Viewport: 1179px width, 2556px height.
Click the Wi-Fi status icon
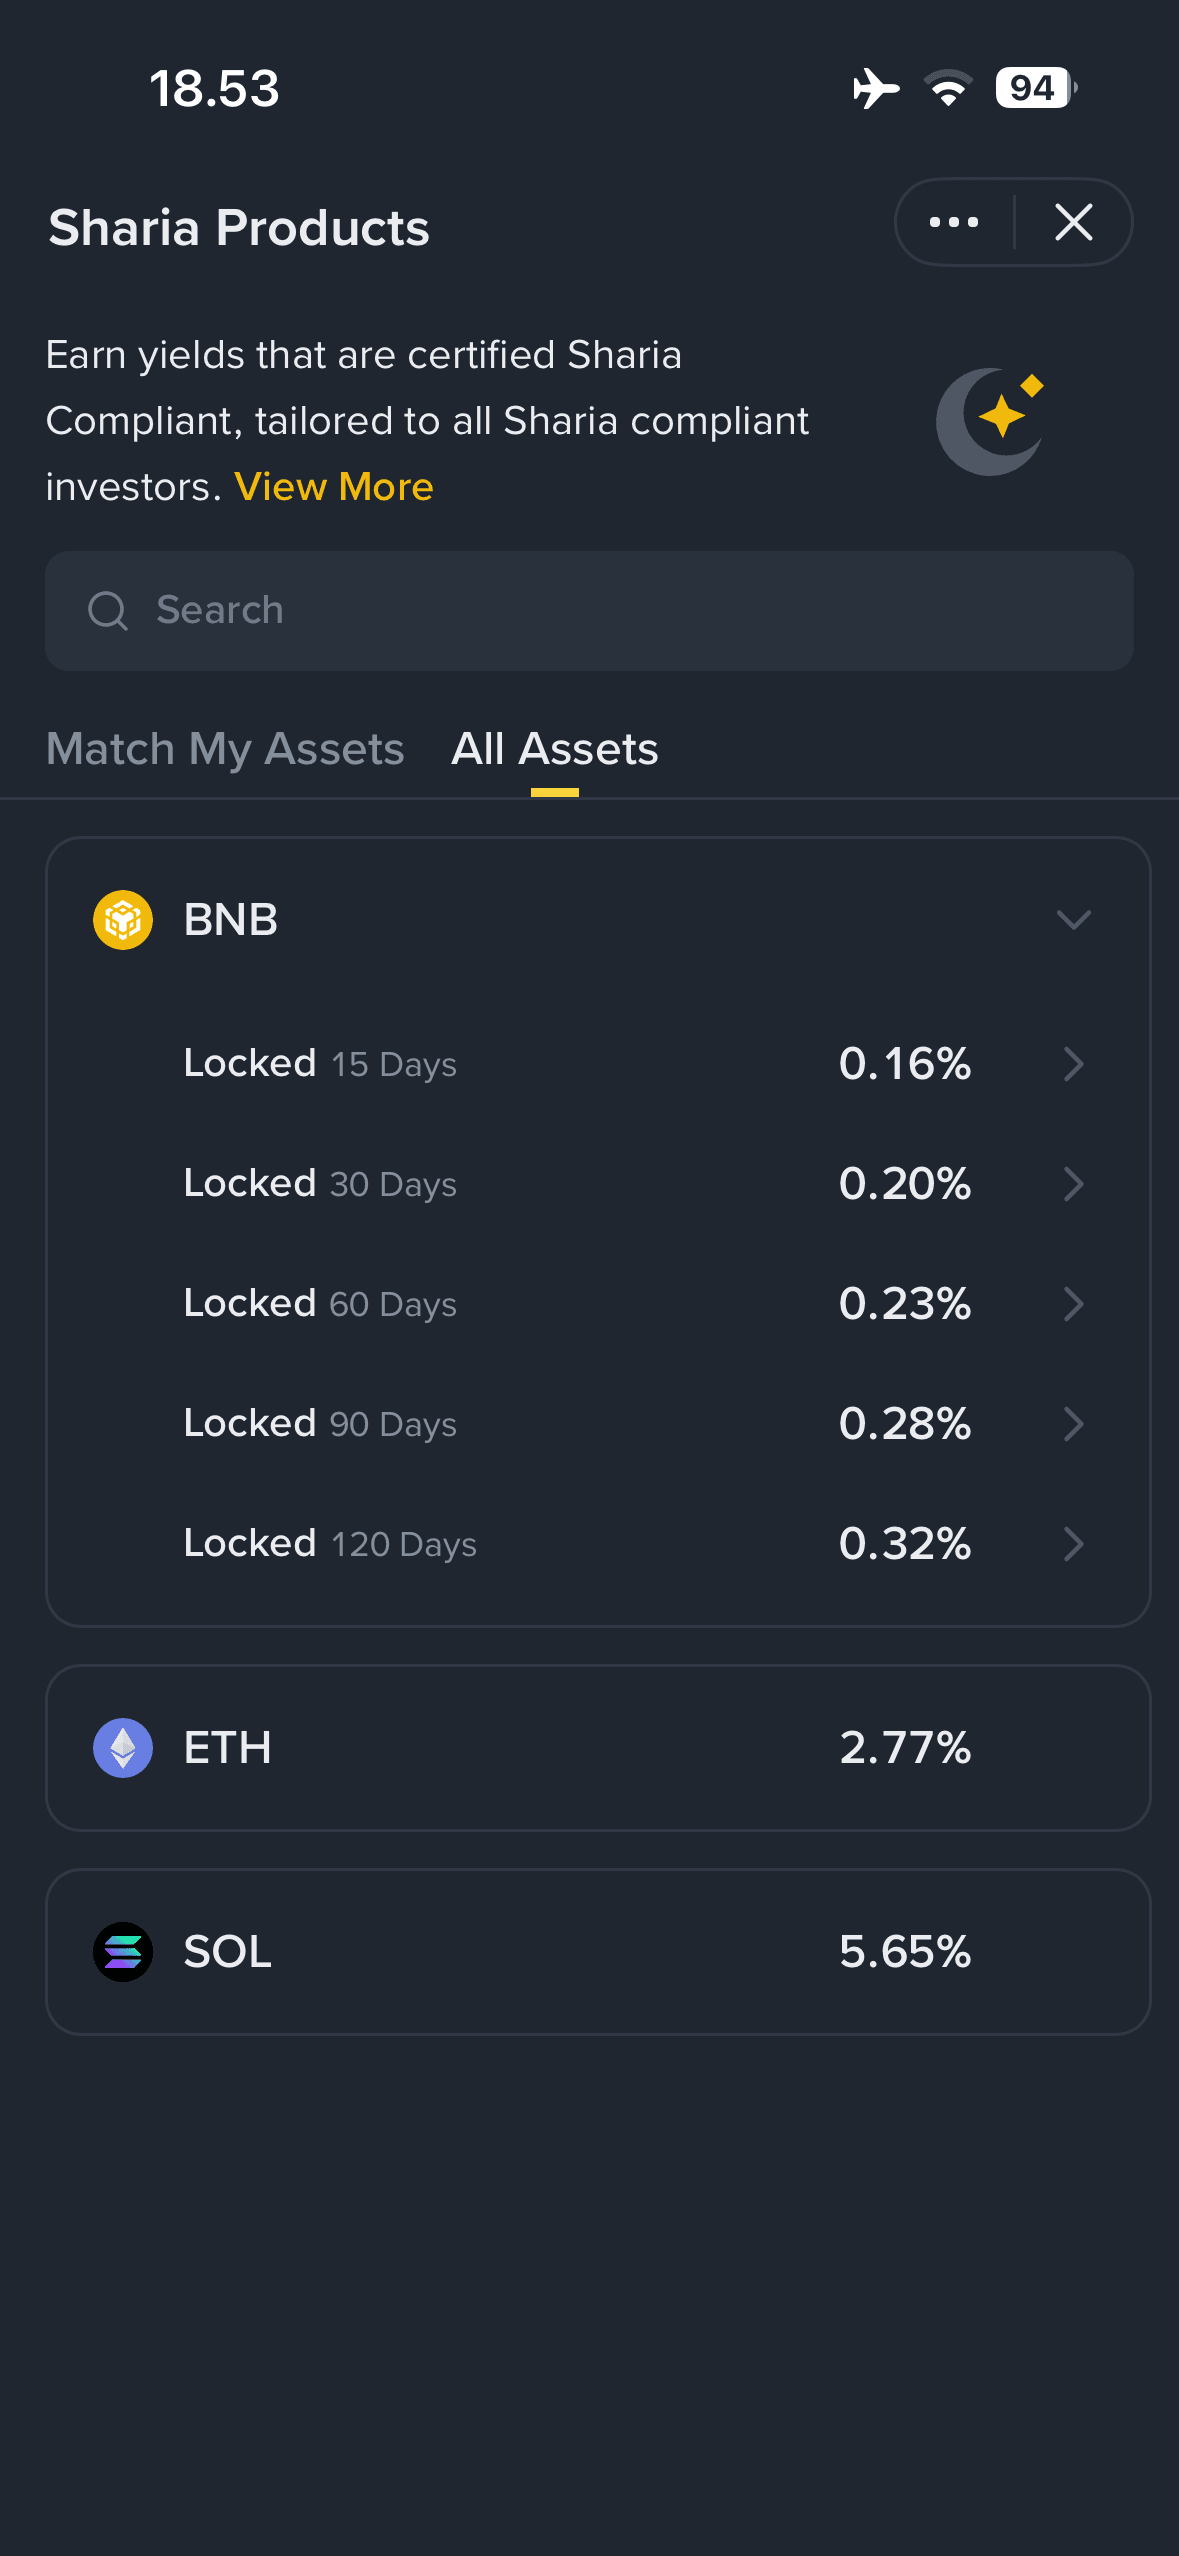[x=946, y=89]
